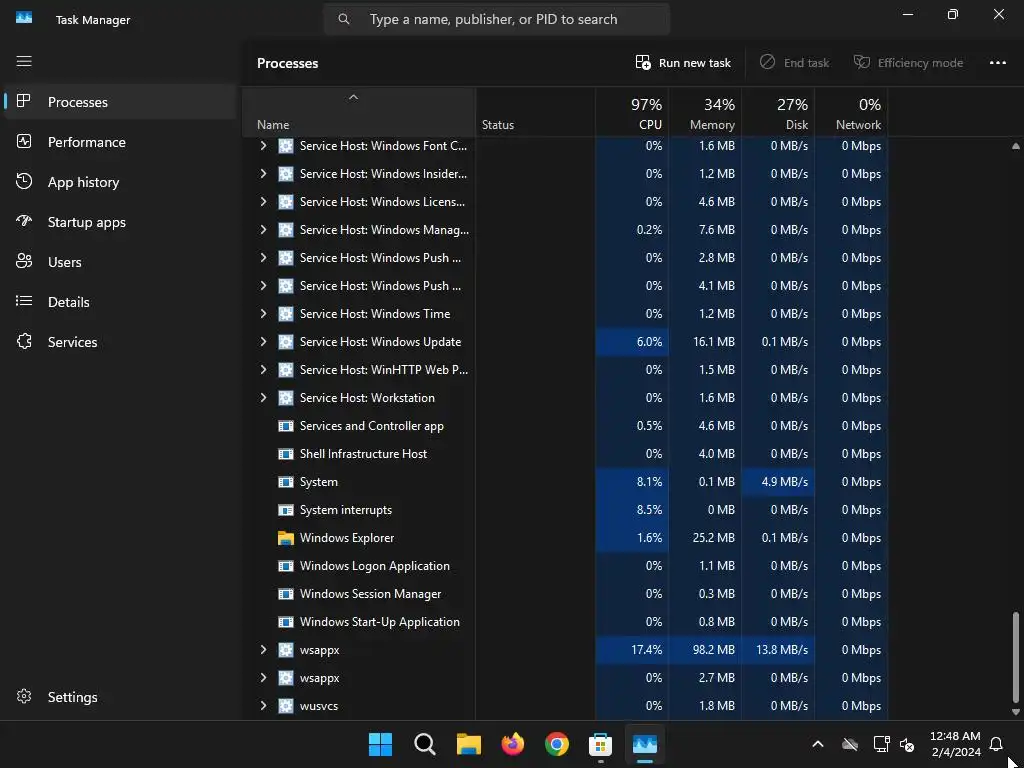The image size is (1024, 768).
Task: Click System interrupts process icon
Action: pyautogui.click(x=285, y=510)
